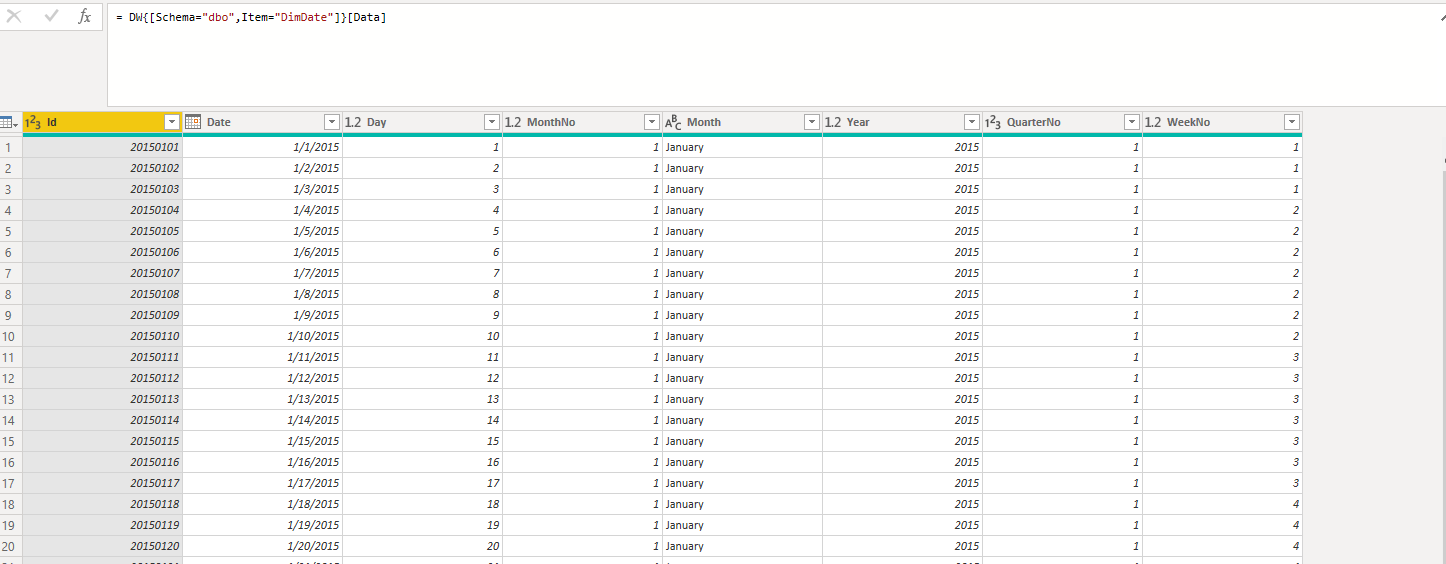The height and width of the screenshot is (564, 1446).
Task: Select the QuarterNo column header
Action: [x=1062, y=122]
